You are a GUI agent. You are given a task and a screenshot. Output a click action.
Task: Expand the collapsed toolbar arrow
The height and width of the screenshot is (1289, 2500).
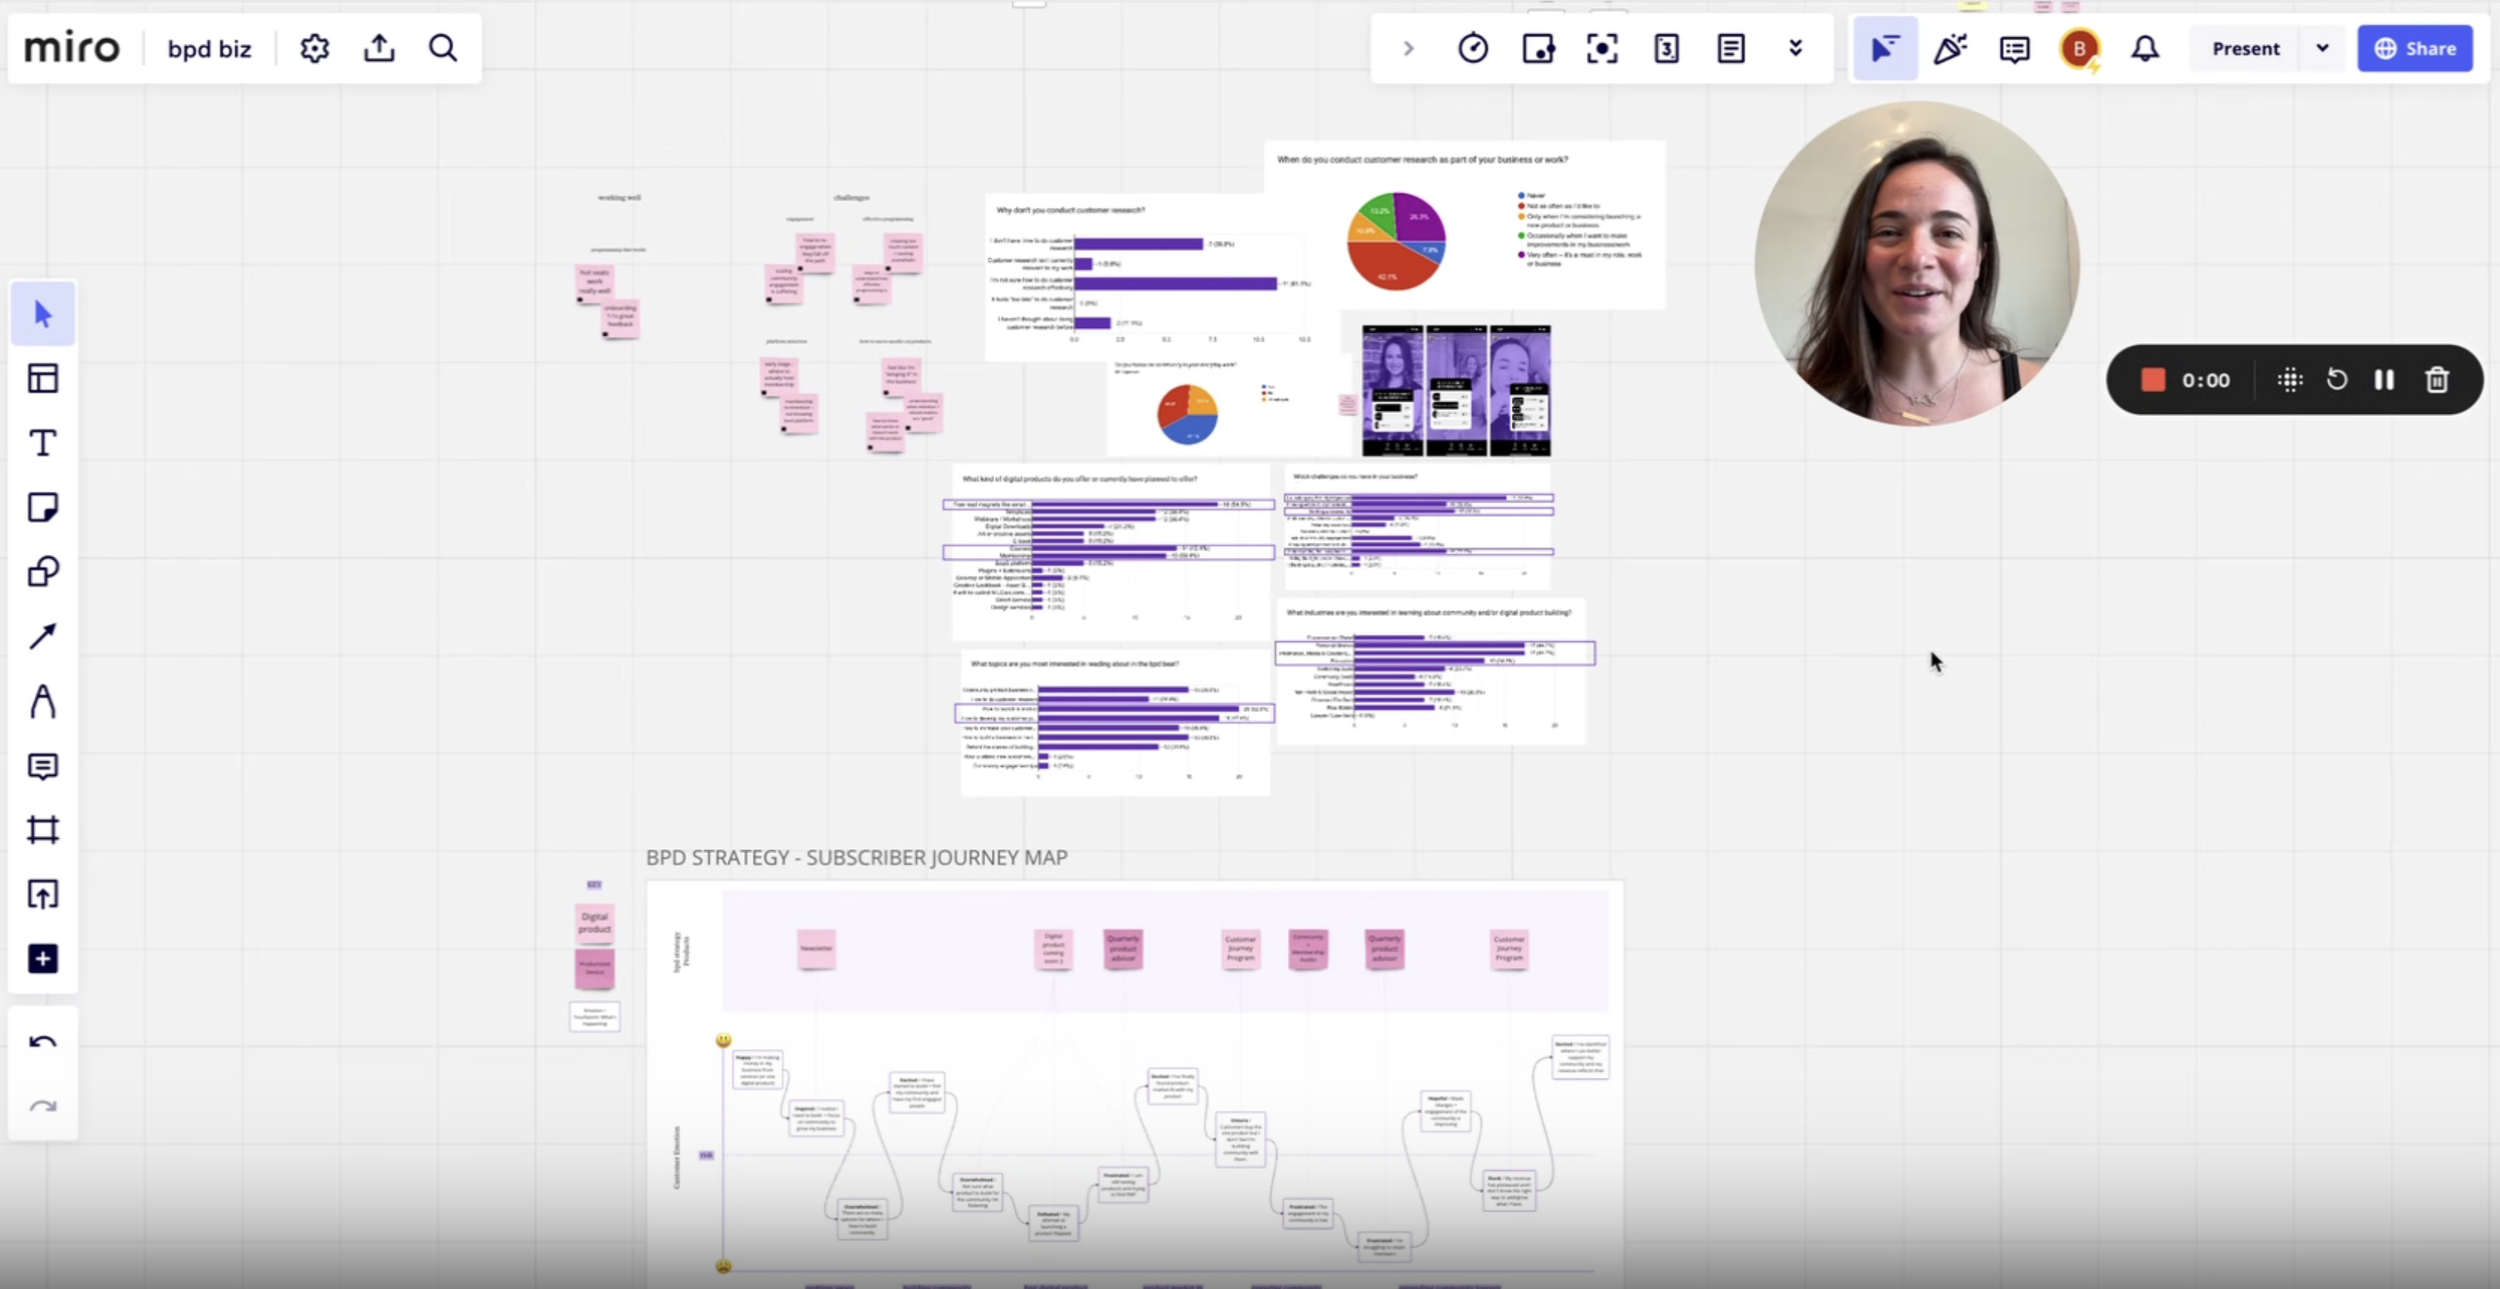1408,48
